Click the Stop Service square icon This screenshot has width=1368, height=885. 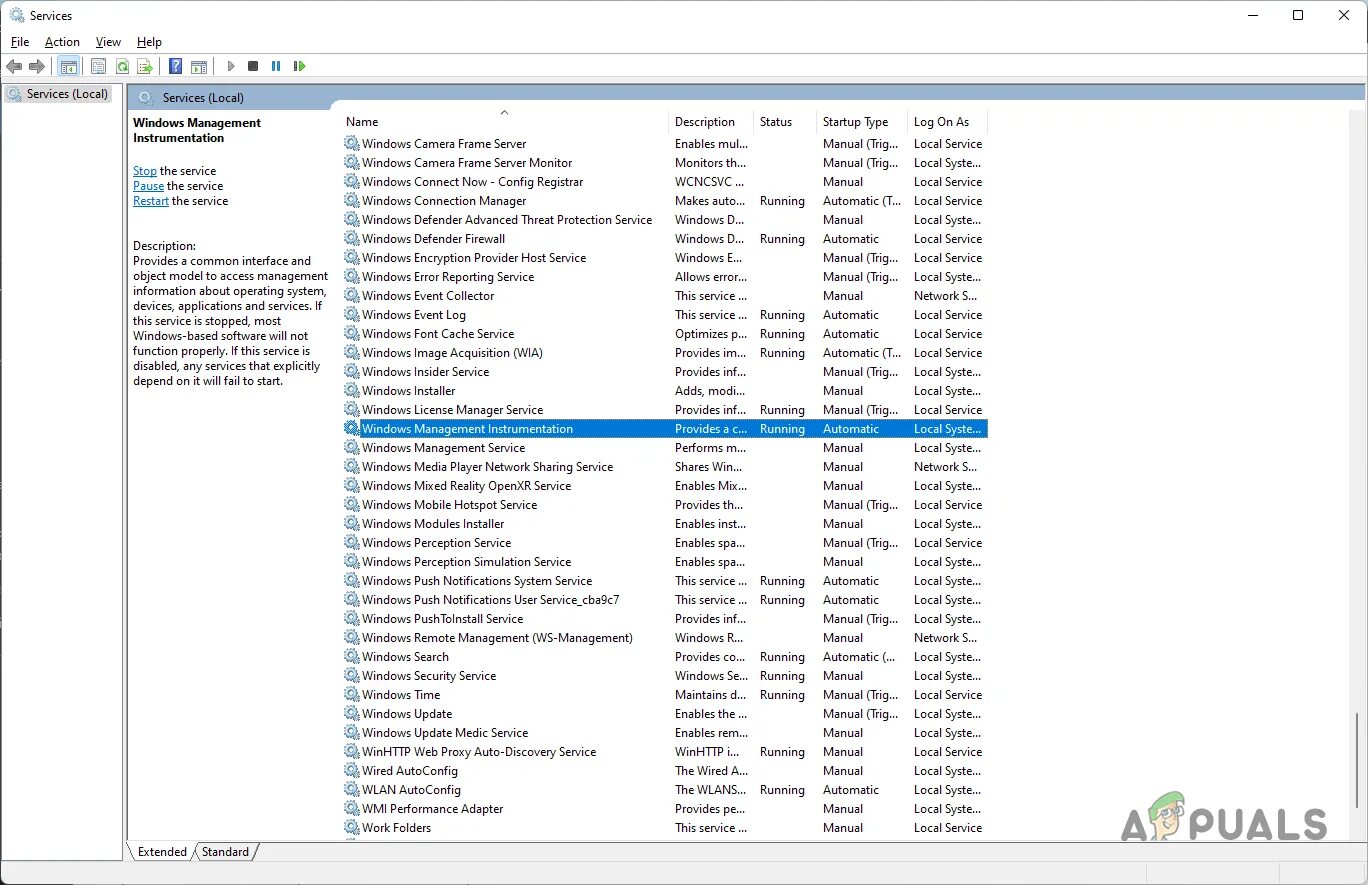pos(253,66)
